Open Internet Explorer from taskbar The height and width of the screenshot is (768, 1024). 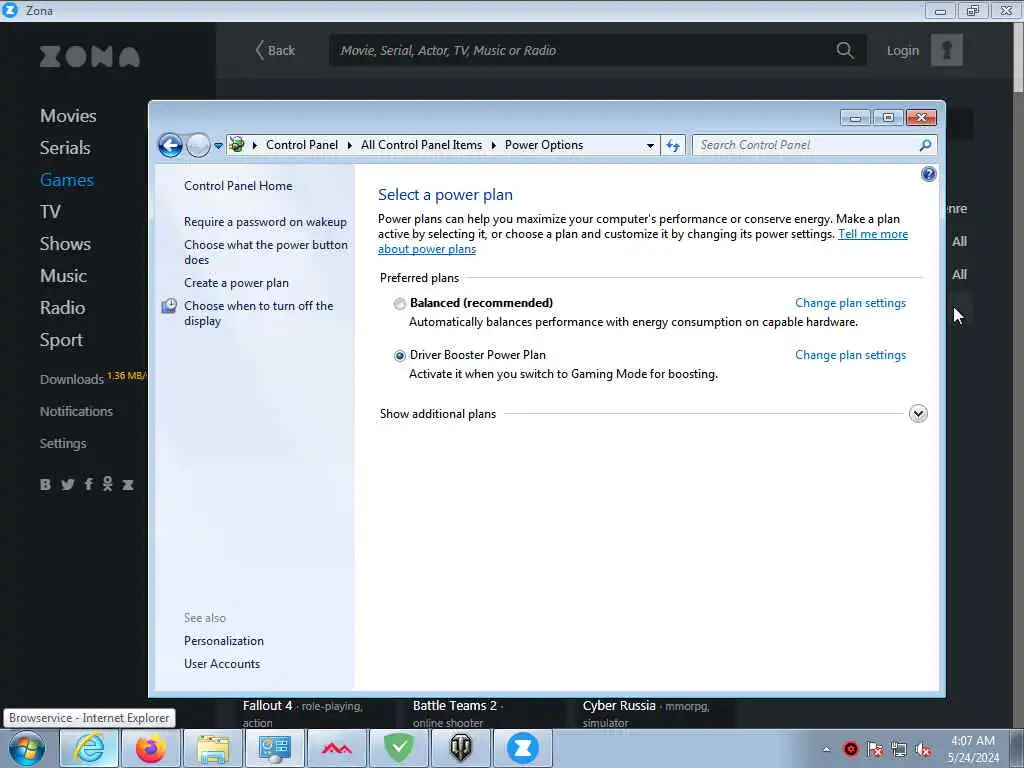click(89, 748)
